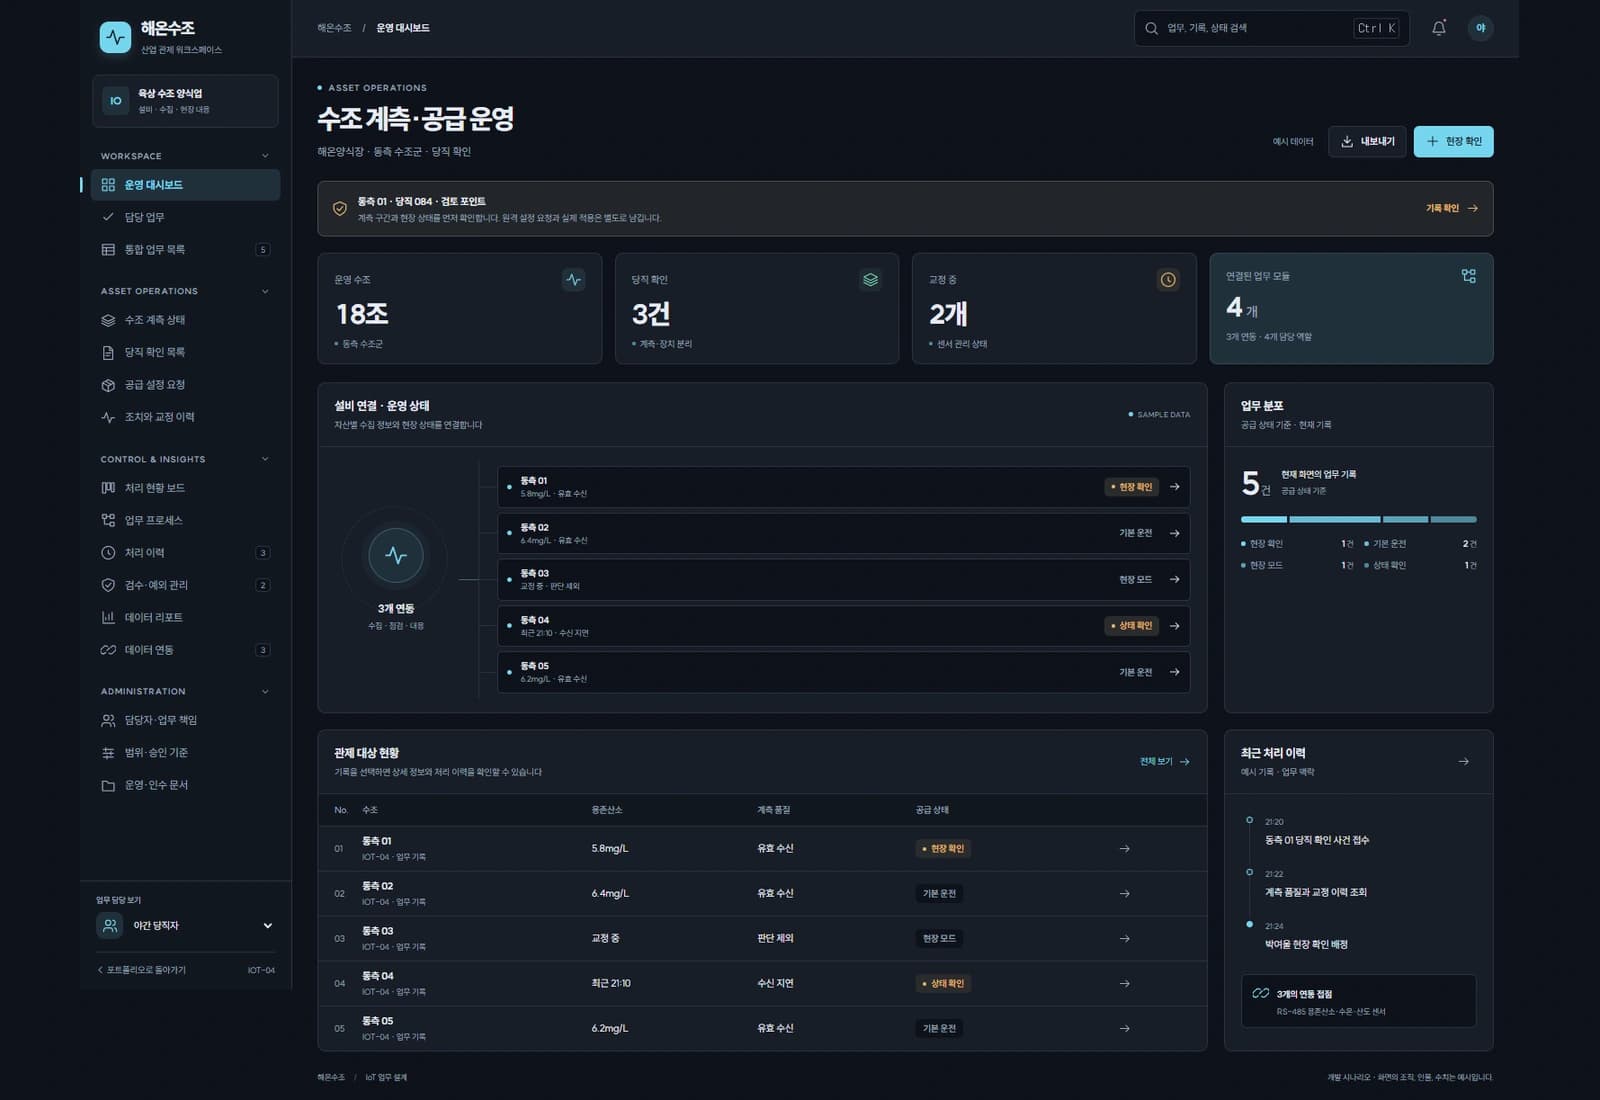Collapse the ADMINISTRATION section
Viewport: 1600px width, 1100px height.
point(265,691)
